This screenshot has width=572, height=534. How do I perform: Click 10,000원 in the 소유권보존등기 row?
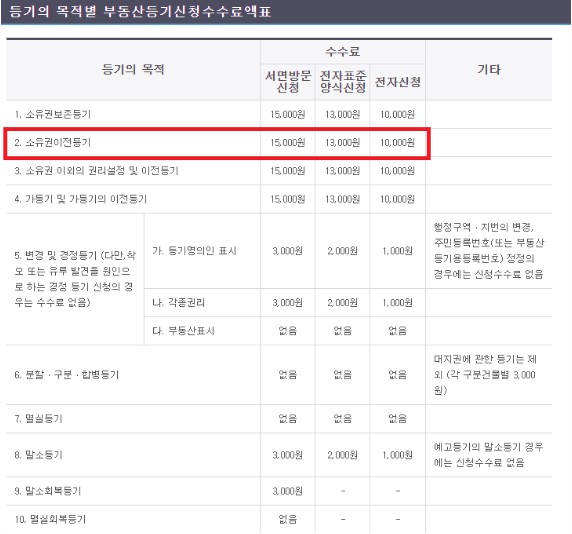[398, 114]
